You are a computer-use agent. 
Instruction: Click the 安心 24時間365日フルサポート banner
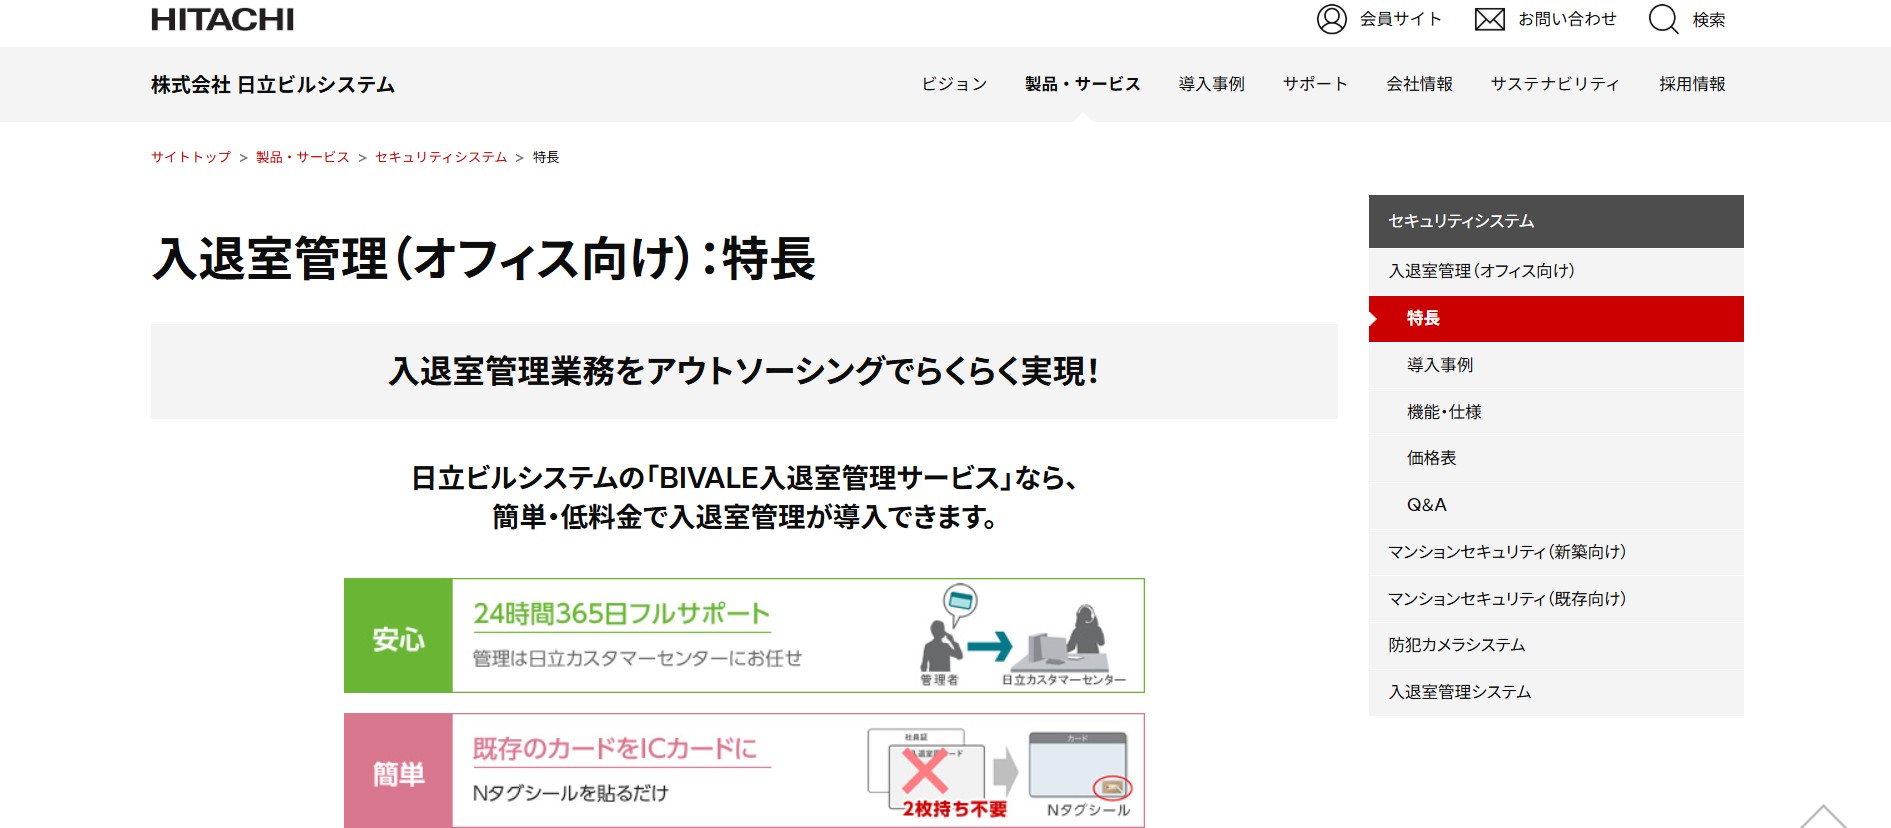744,635
